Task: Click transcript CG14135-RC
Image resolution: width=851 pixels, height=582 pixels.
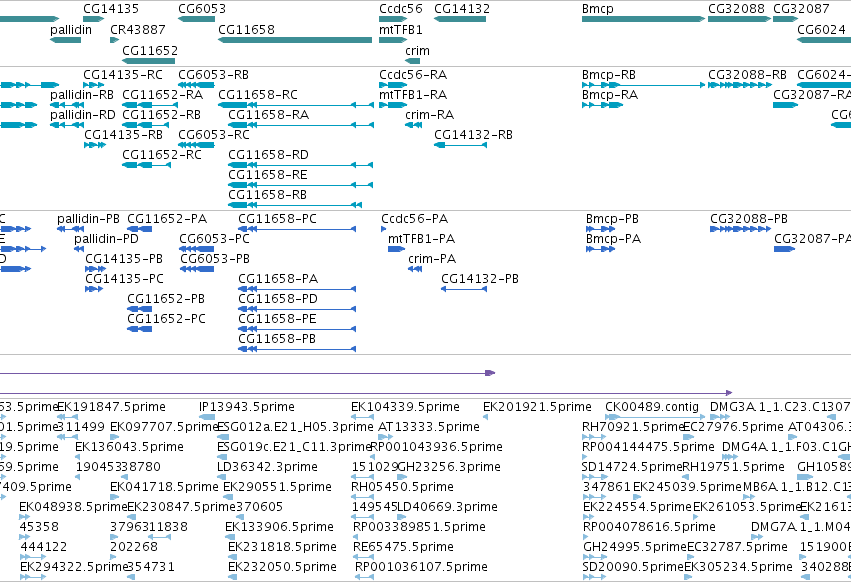Action: point(93,85)
